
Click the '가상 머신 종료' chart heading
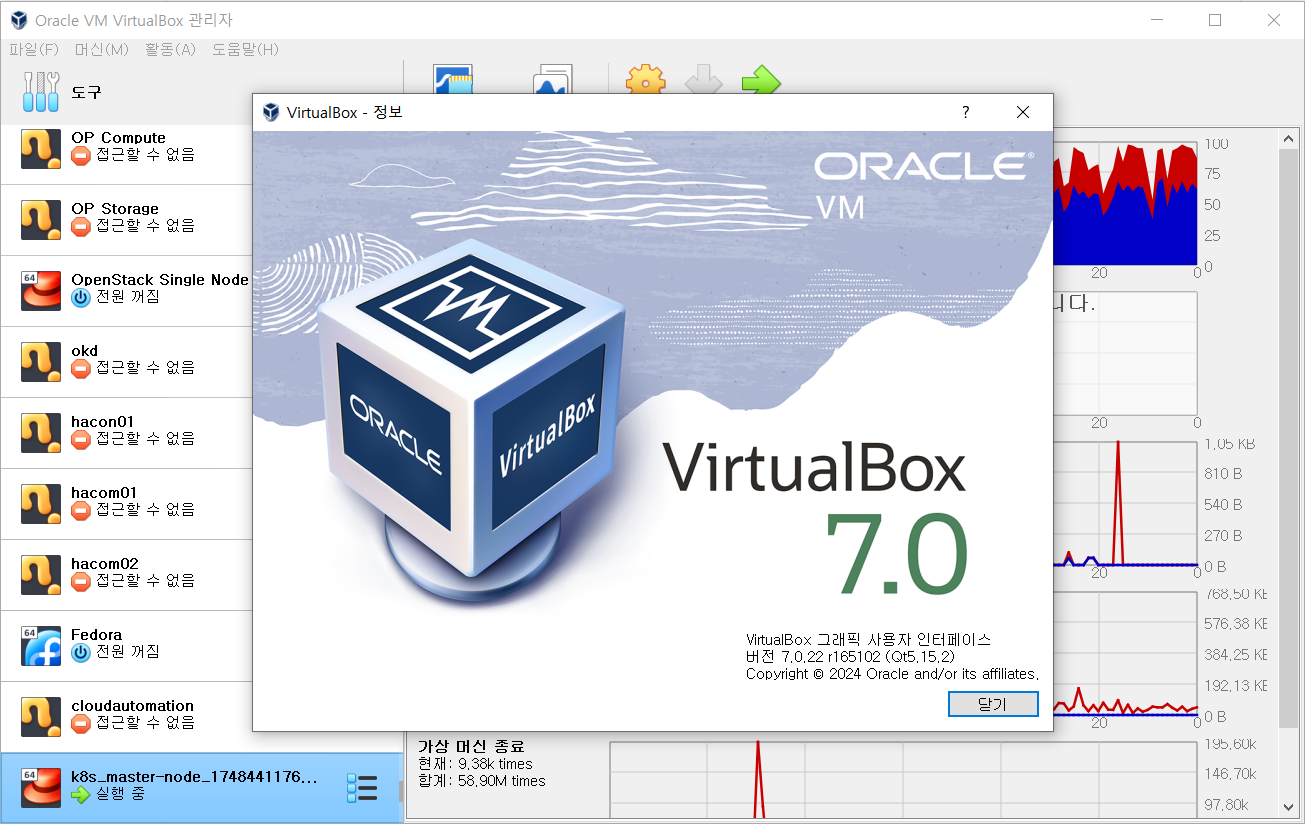pyautogui.click(x=471, y=746)
